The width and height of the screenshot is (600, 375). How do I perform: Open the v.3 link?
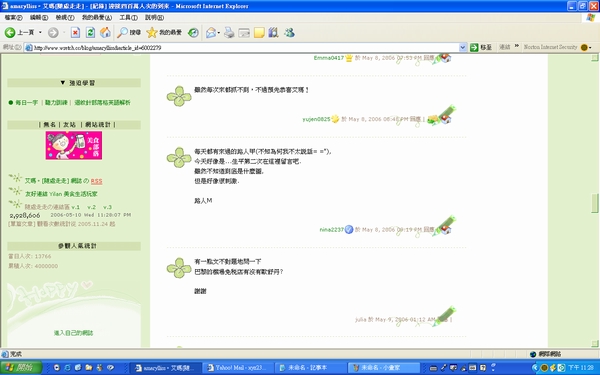pyautogui.click(x=108, y=207)
